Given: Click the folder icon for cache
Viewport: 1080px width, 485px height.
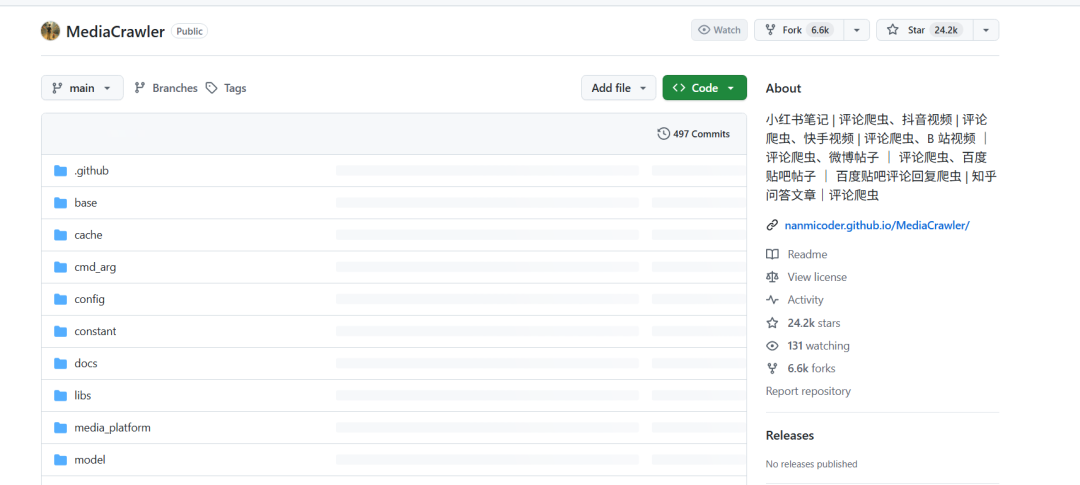Looking at the screenshot, I should click(x=61, y=235).
